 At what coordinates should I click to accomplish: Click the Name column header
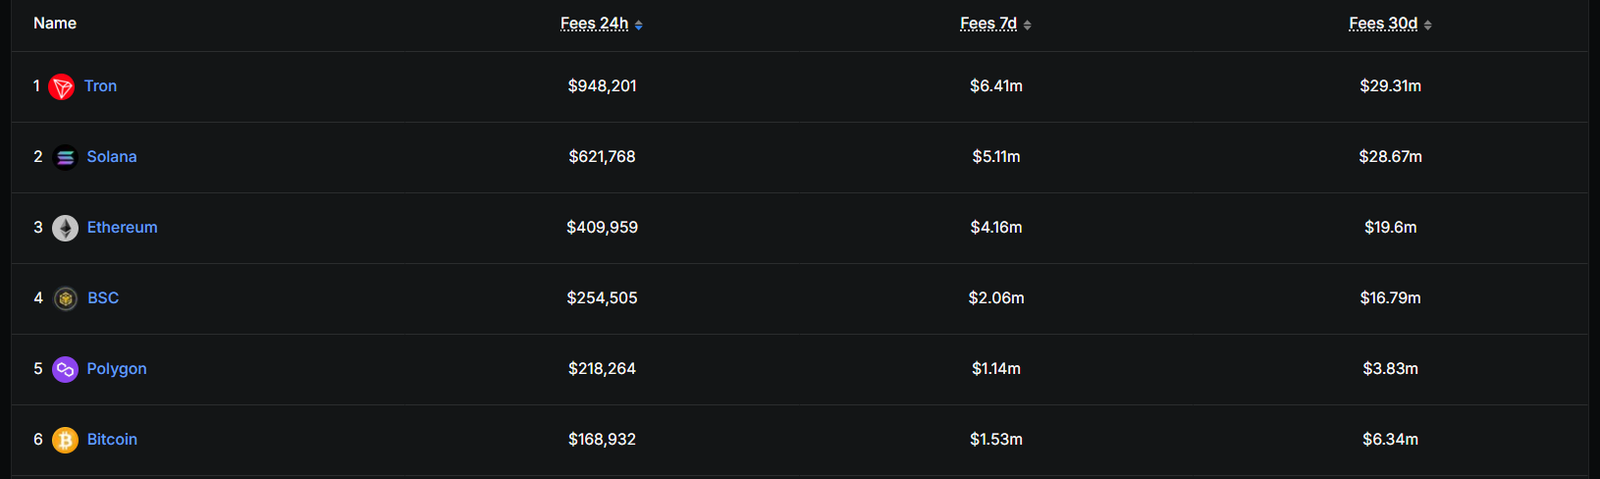click(x=55, y=23)
